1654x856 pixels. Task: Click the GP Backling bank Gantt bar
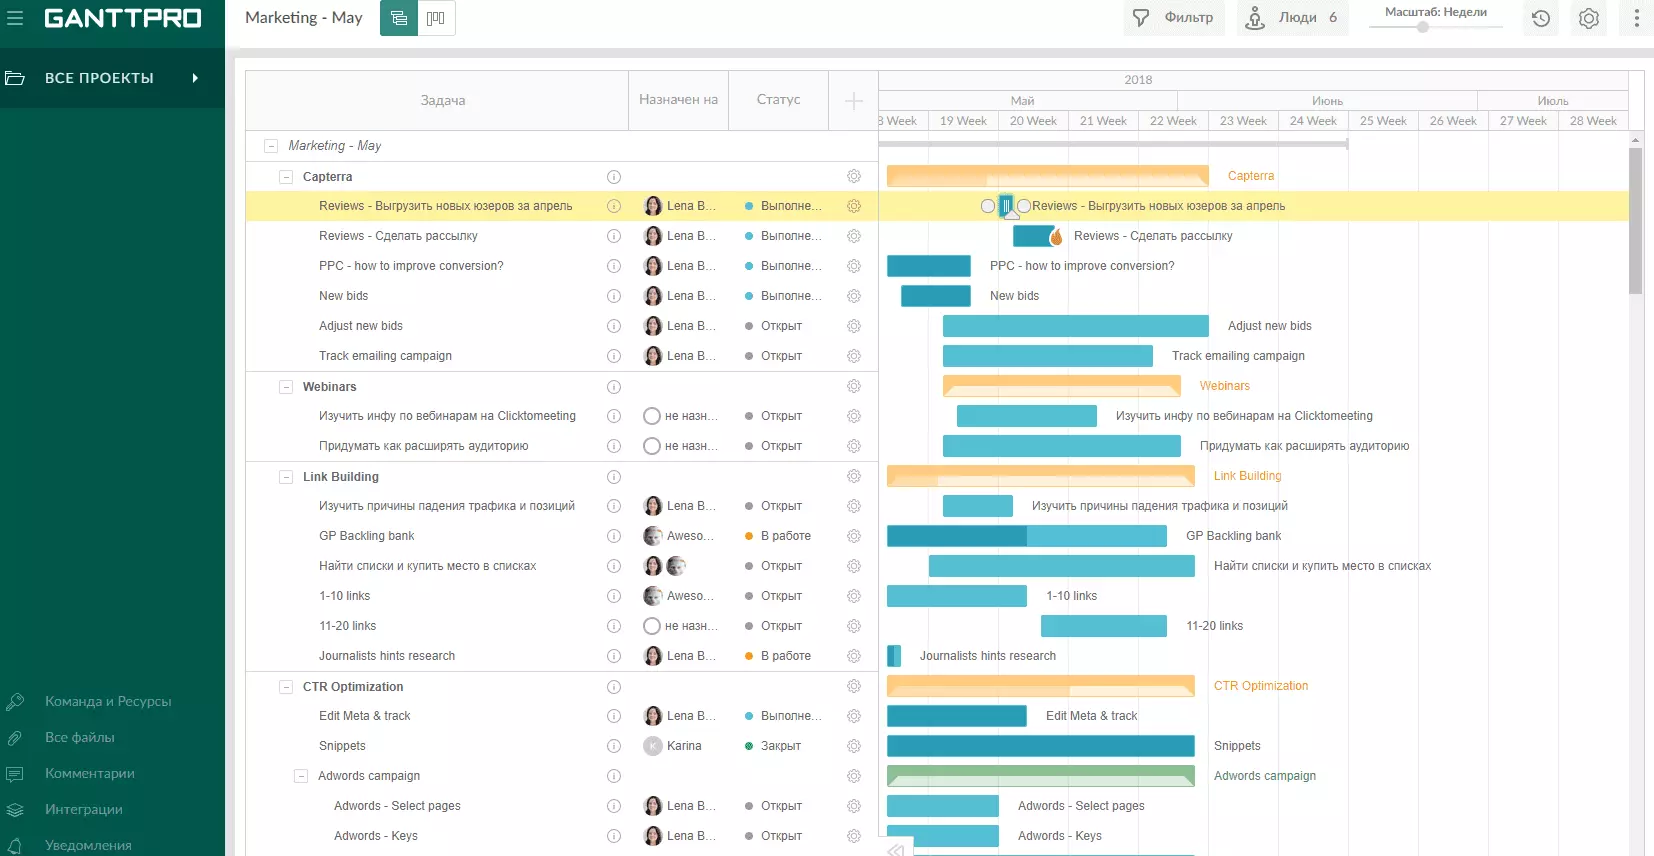(1026, 536)
